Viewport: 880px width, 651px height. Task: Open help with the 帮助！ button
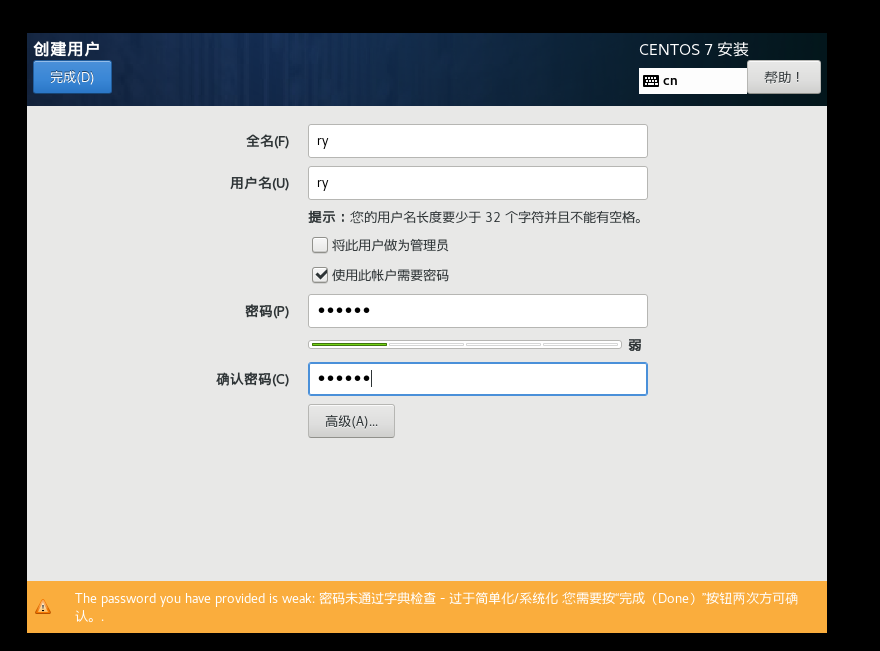[783, 77]
